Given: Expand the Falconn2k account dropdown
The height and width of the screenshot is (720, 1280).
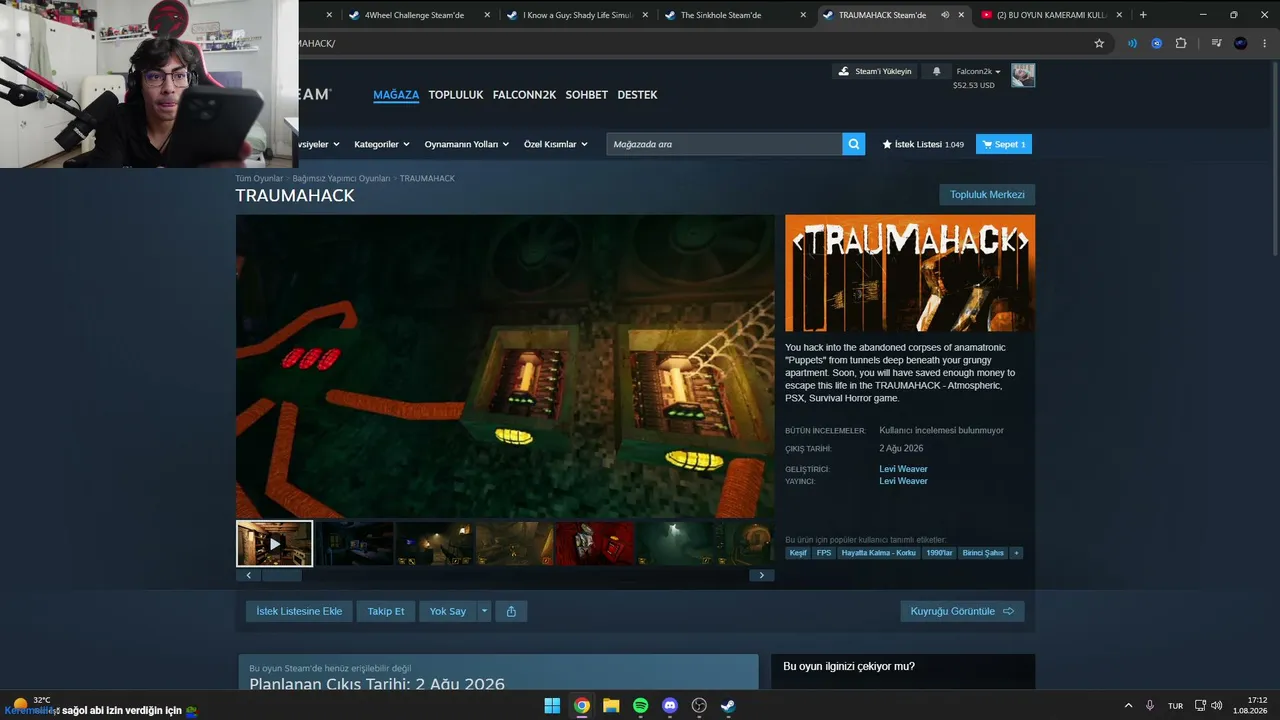Looking at the screenshot, I should pos(979,72).
